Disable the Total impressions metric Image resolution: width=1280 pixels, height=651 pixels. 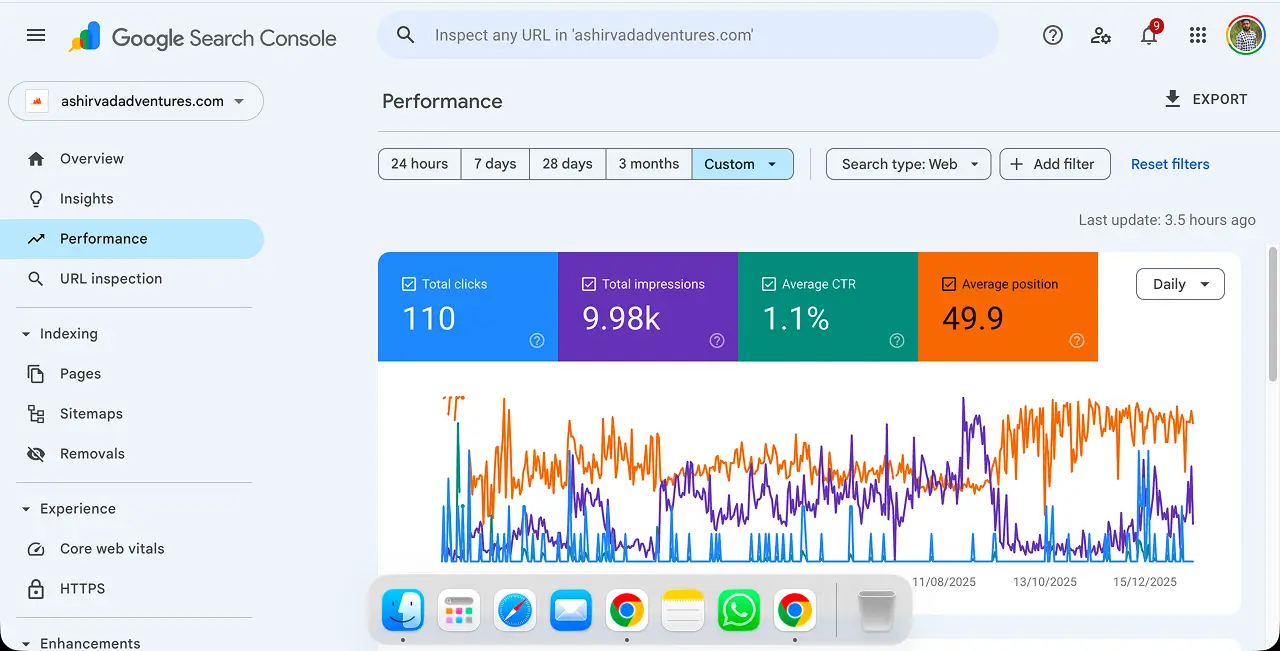click(588, 283)
